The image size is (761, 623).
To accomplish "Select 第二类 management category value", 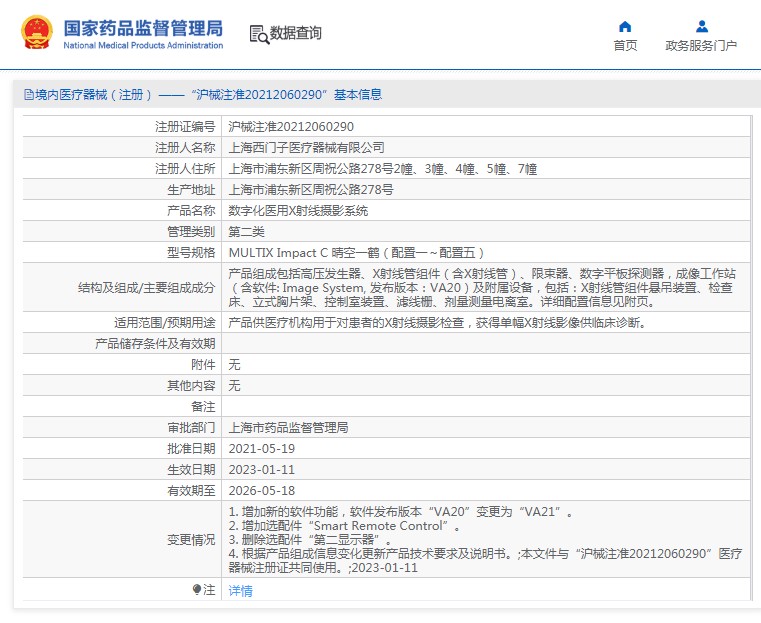I will click(247, 231).
